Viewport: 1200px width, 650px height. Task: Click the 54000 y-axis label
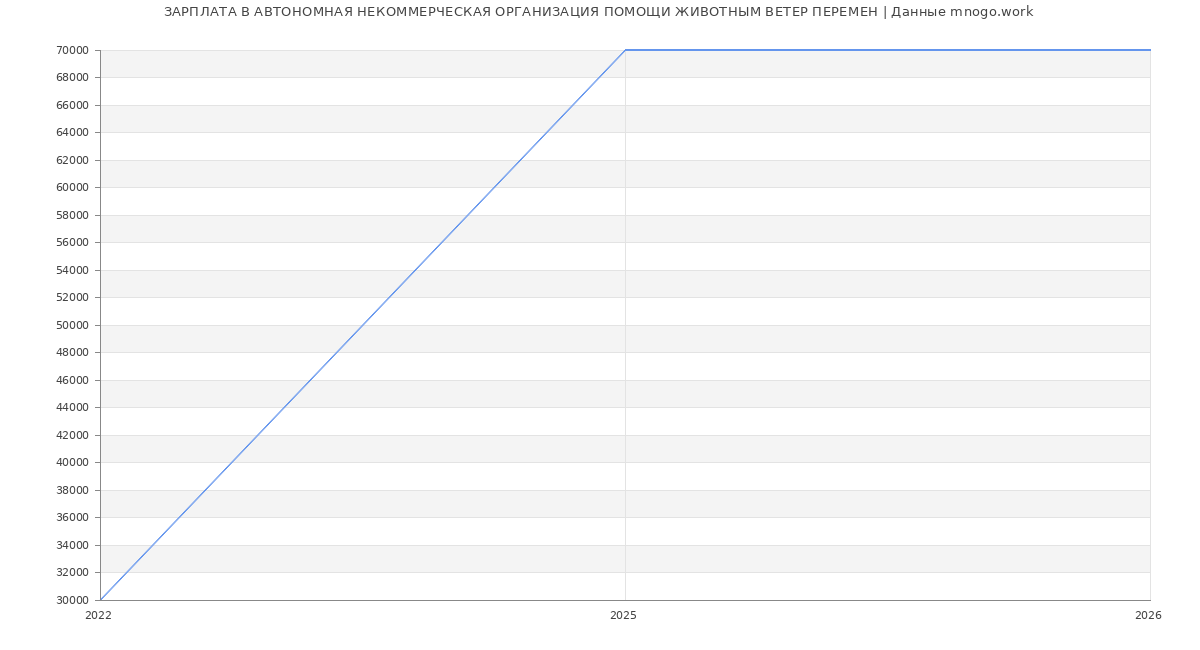coord(73,270)
